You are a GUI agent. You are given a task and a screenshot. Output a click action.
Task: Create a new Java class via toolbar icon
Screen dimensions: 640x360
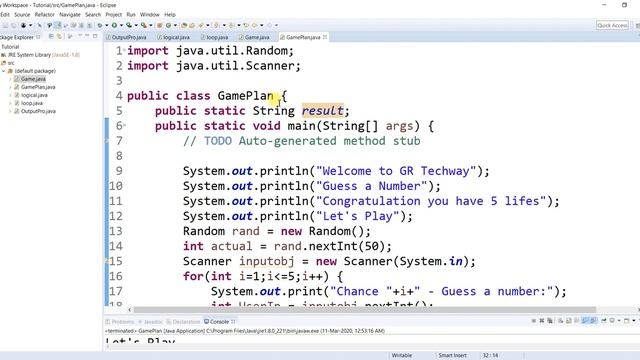169,25
